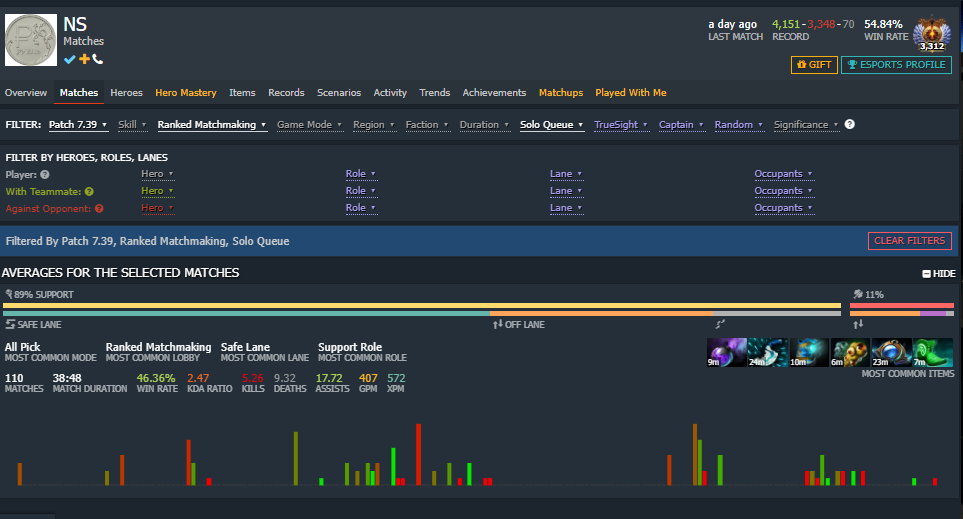The image size is (963, 519).
Task: Open the Player row Hero dropdown
Action: [x=157, y=174]
